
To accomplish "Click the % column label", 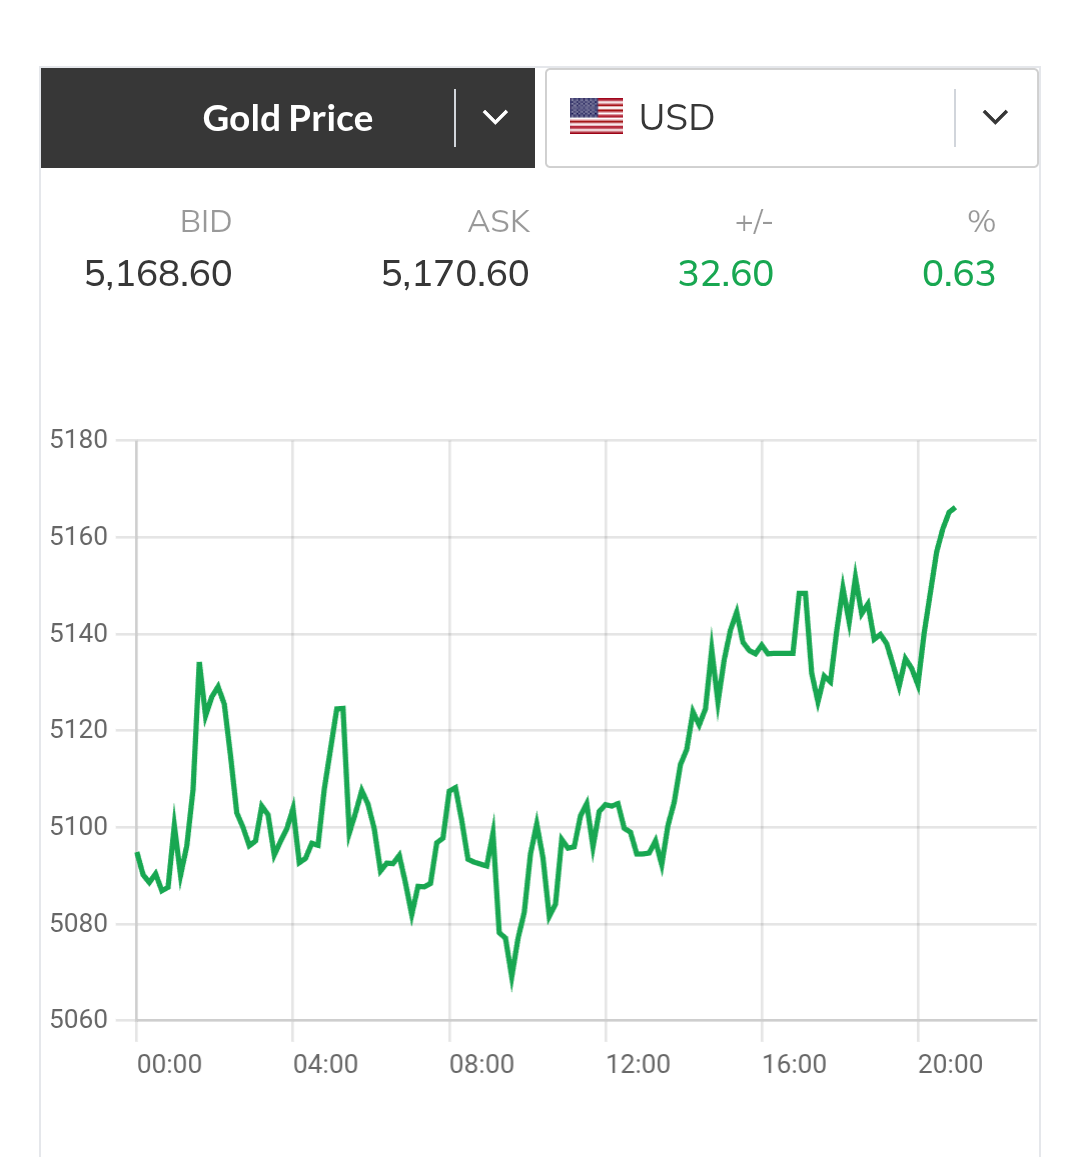I will tap(982, 221).
